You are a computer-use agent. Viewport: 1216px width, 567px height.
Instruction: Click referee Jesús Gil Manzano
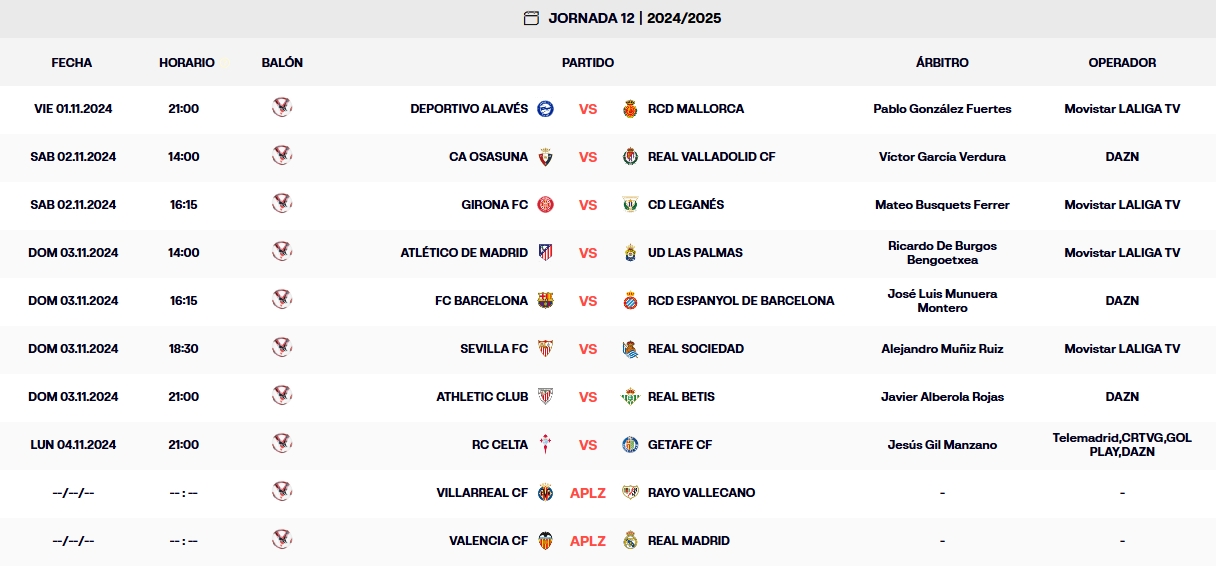pyautogui.click(x=942, y=444)
